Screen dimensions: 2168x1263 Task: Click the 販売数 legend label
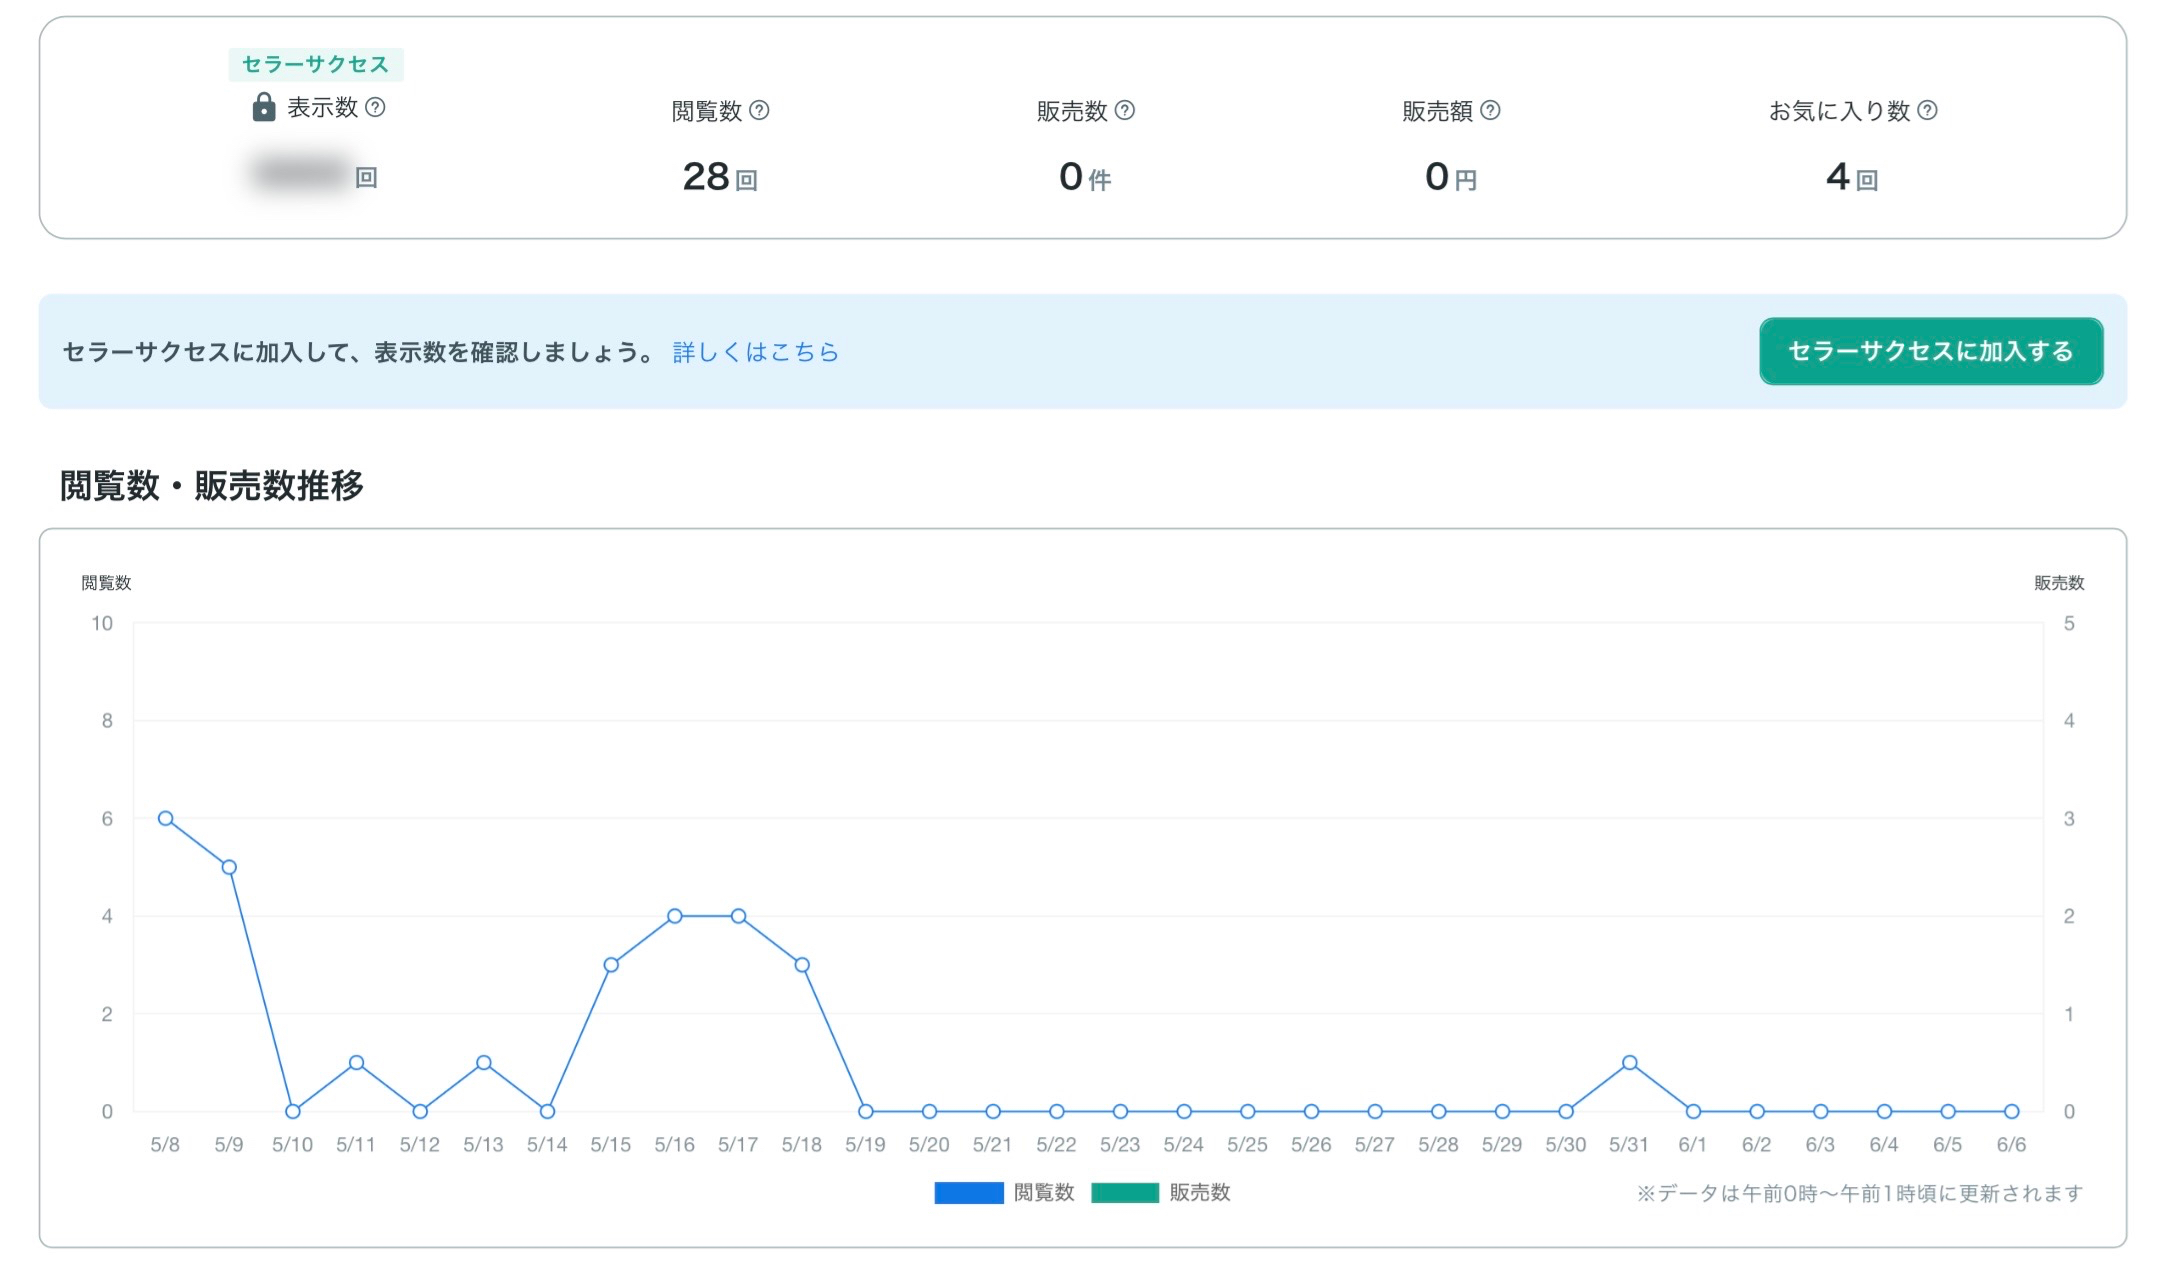[1200, 1193]
